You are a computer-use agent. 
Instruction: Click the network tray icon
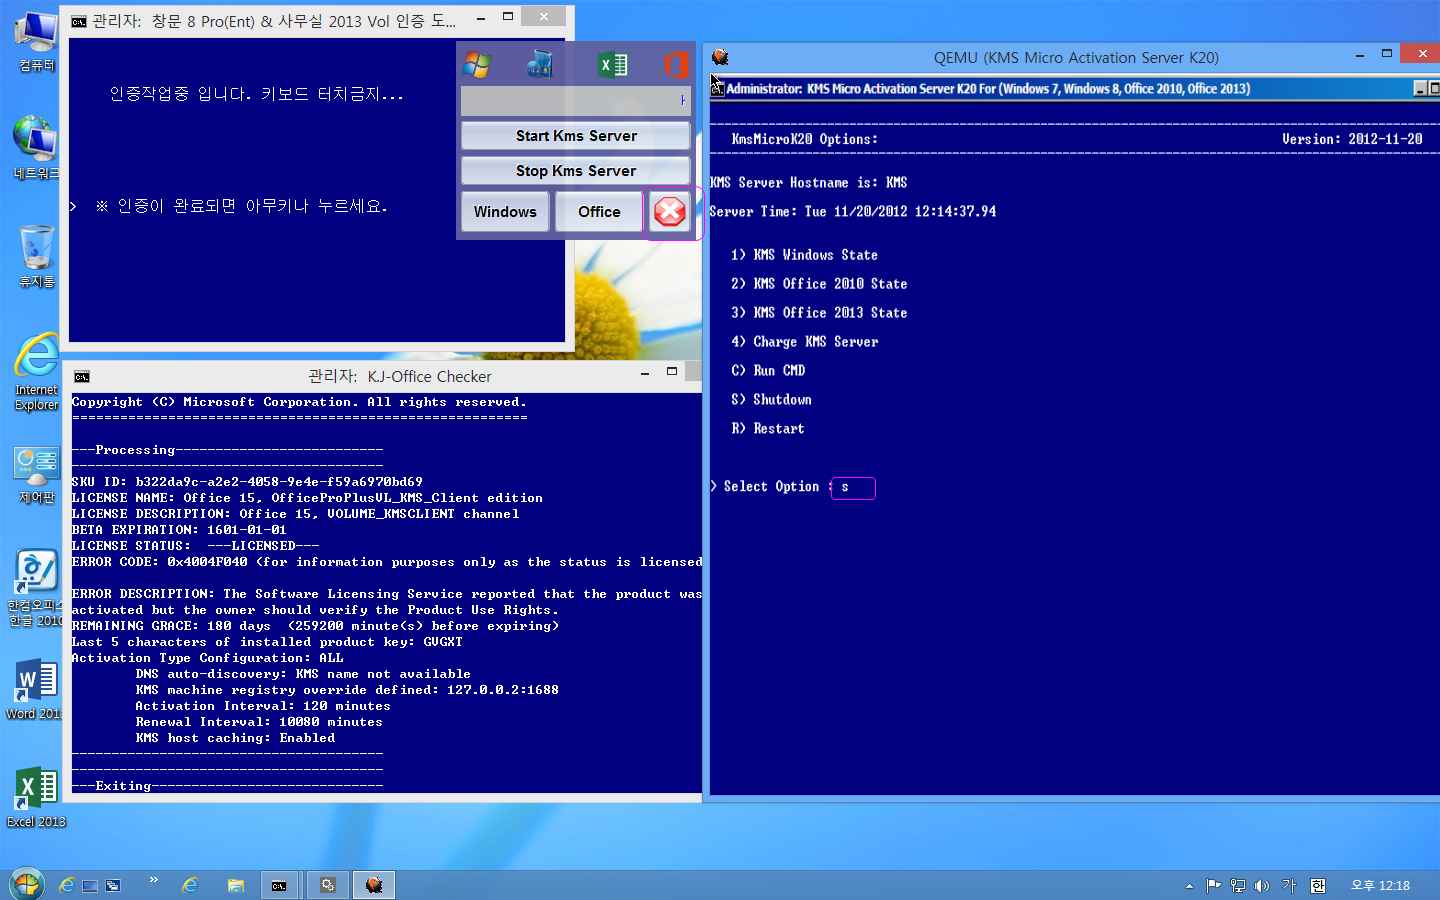pos(1238,885)
